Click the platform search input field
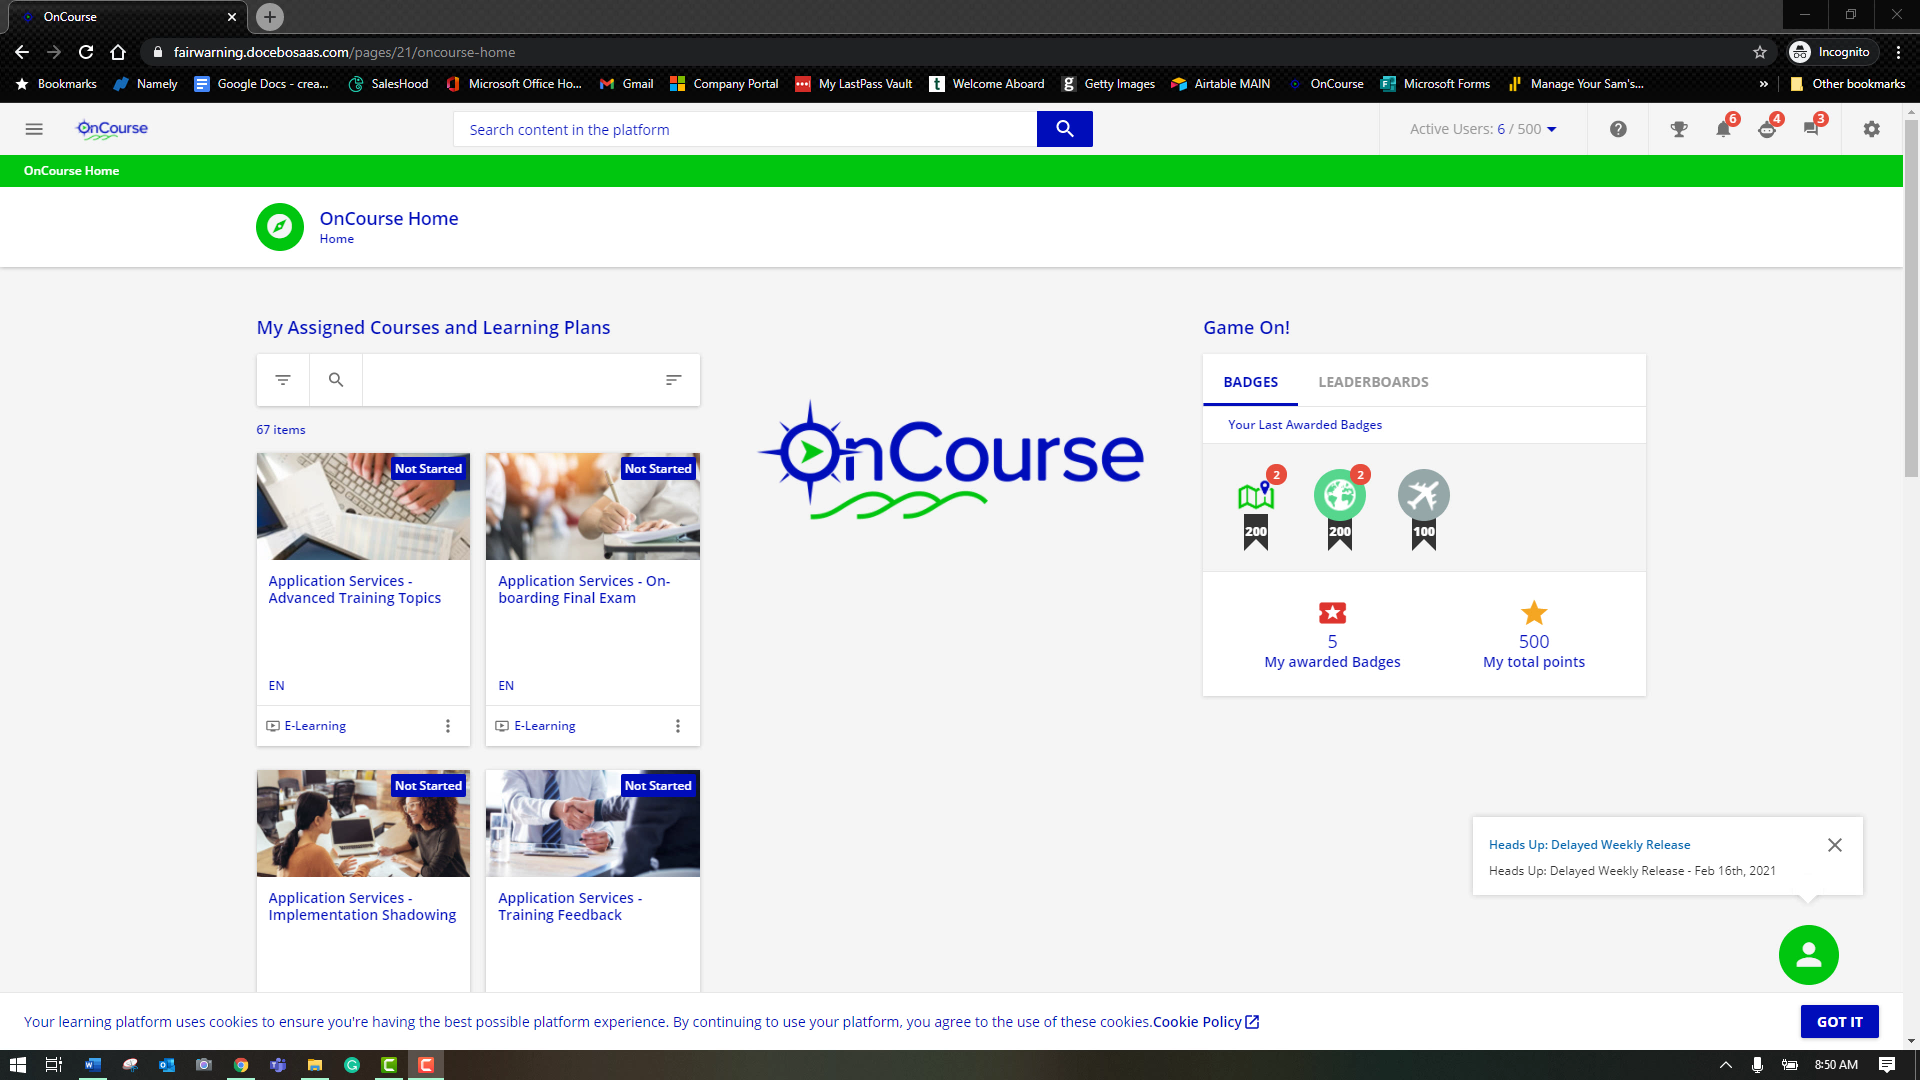Screen dimensions: 1920x1080 [745, 130]
